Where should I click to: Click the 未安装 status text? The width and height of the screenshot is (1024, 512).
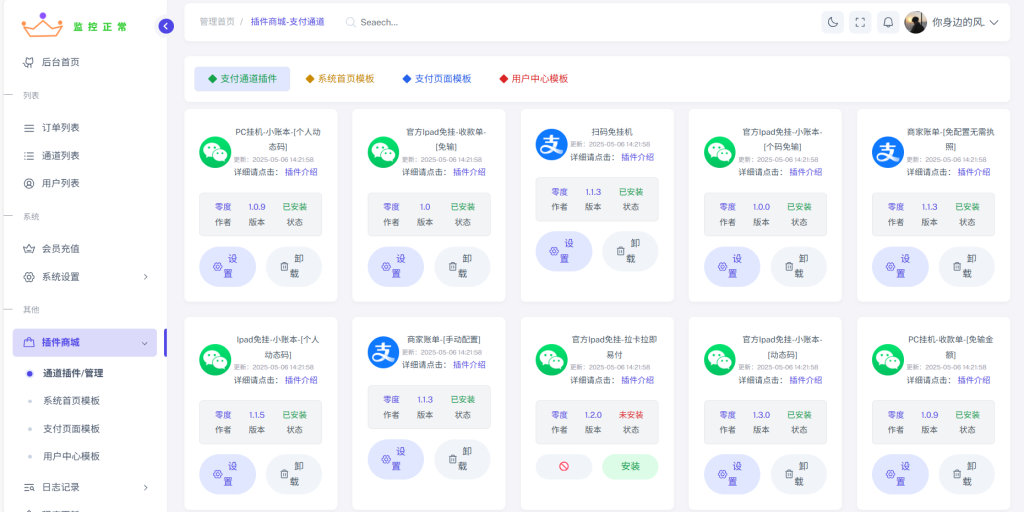point(631,415)
